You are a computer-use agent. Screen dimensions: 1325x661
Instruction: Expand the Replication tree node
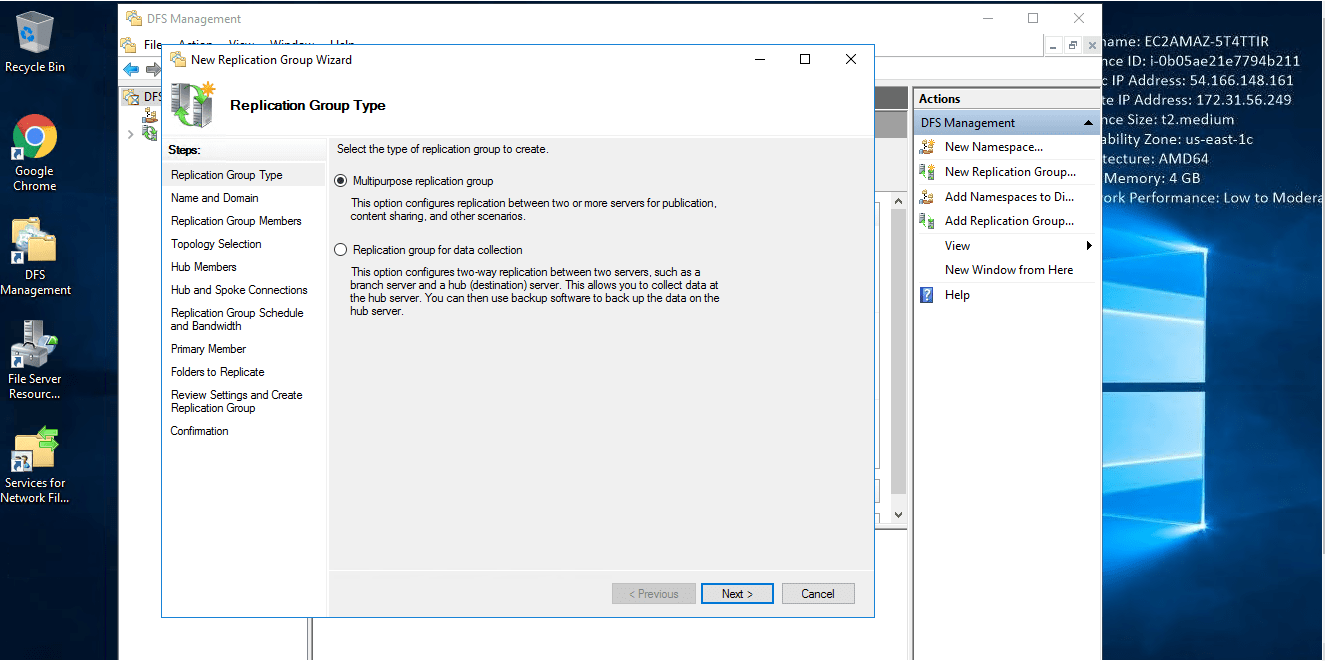[130, 134]
